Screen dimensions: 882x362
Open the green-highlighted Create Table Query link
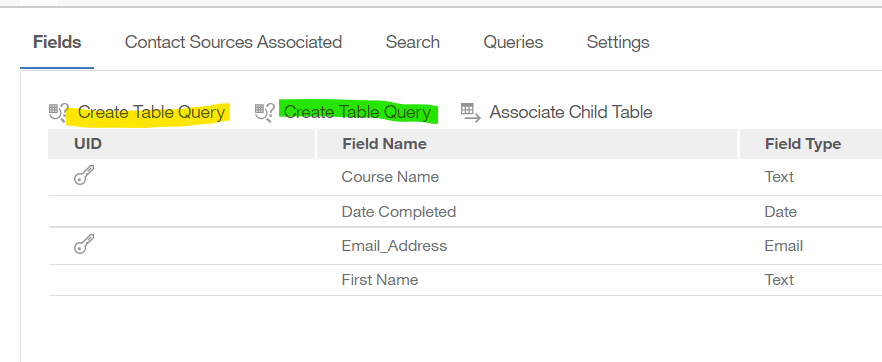(357, 112)
